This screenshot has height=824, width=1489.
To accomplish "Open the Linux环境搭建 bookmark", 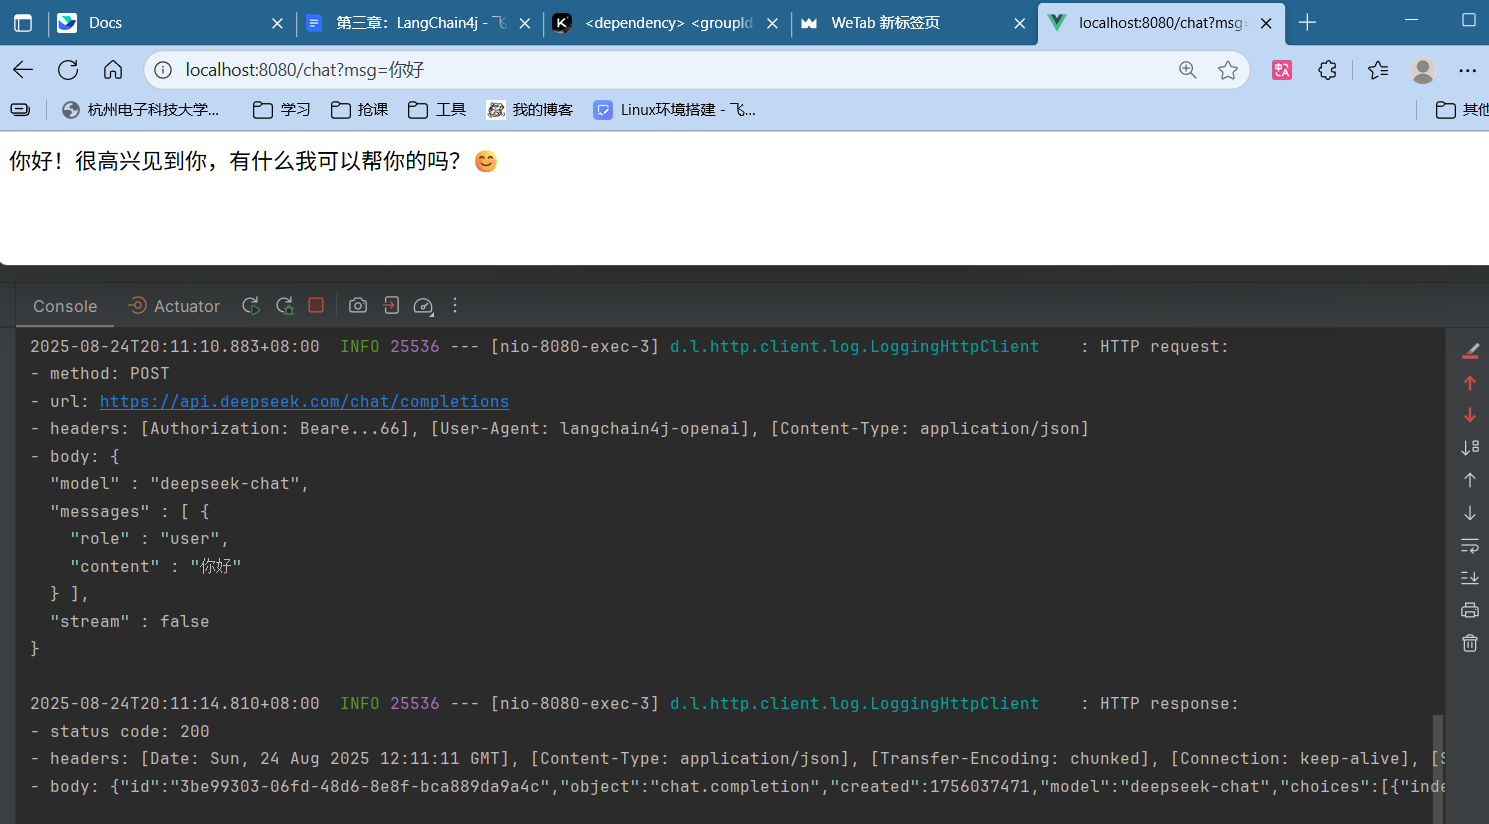I will 675,110.
